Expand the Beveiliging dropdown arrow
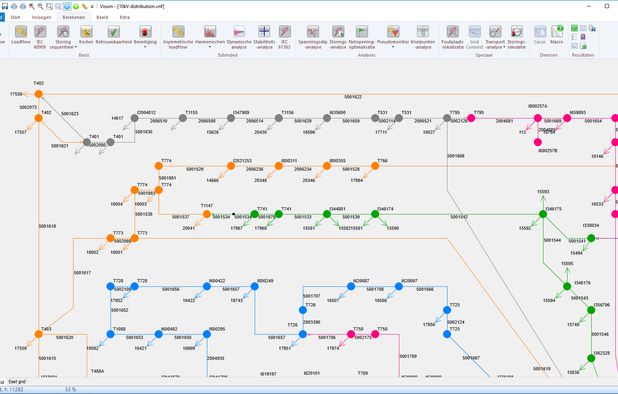The image size is (618, 394). pyautogui.click(x=145, y=47)
